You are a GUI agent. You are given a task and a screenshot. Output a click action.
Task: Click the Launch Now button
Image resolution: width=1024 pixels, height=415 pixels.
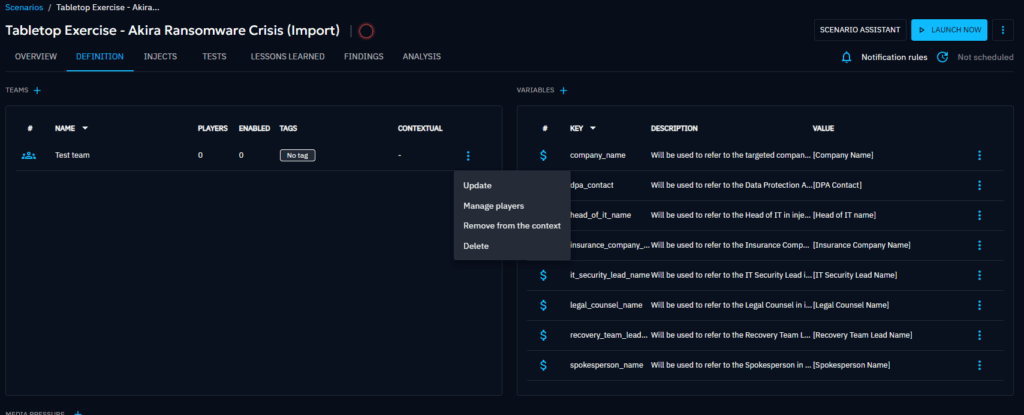pos(949,31)
